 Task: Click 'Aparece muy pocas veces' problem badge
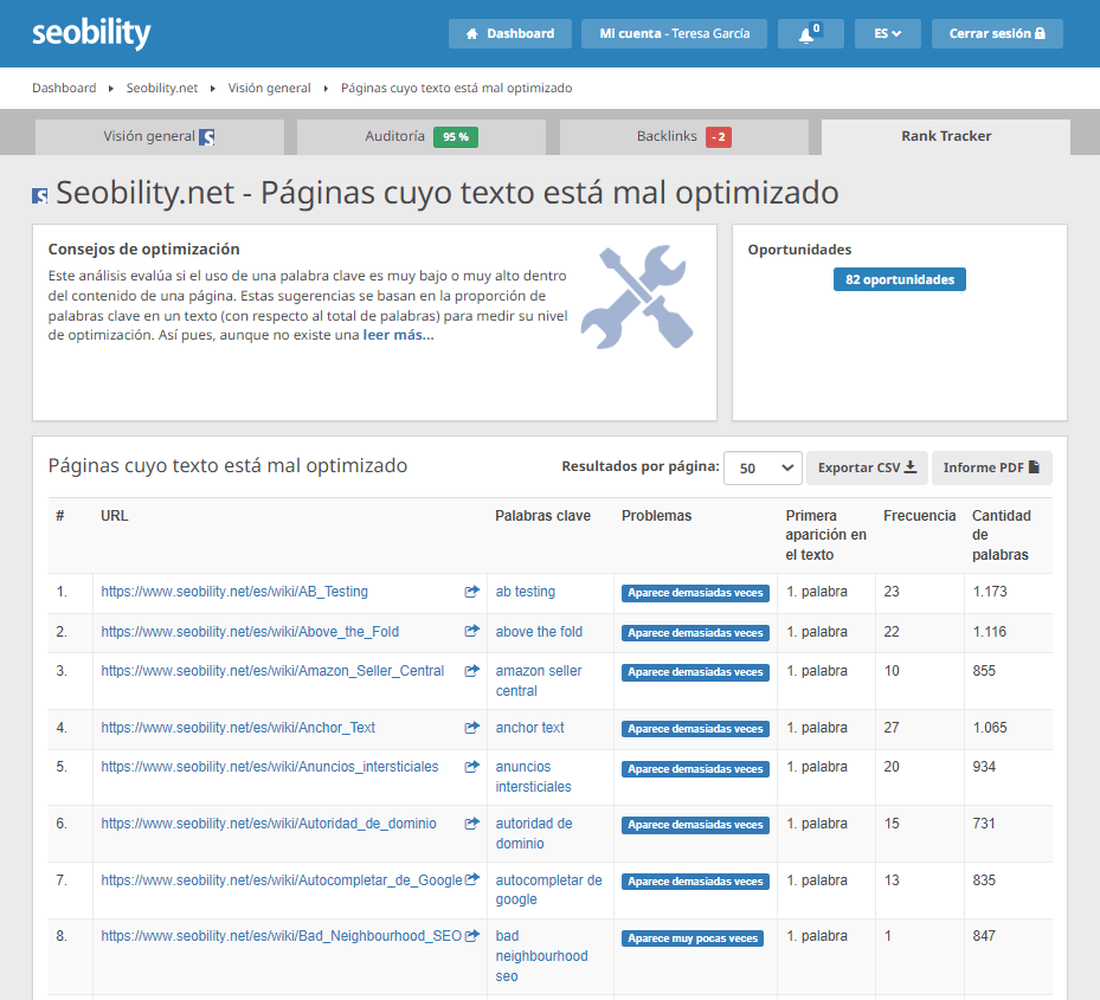click(x=692, y=938)
